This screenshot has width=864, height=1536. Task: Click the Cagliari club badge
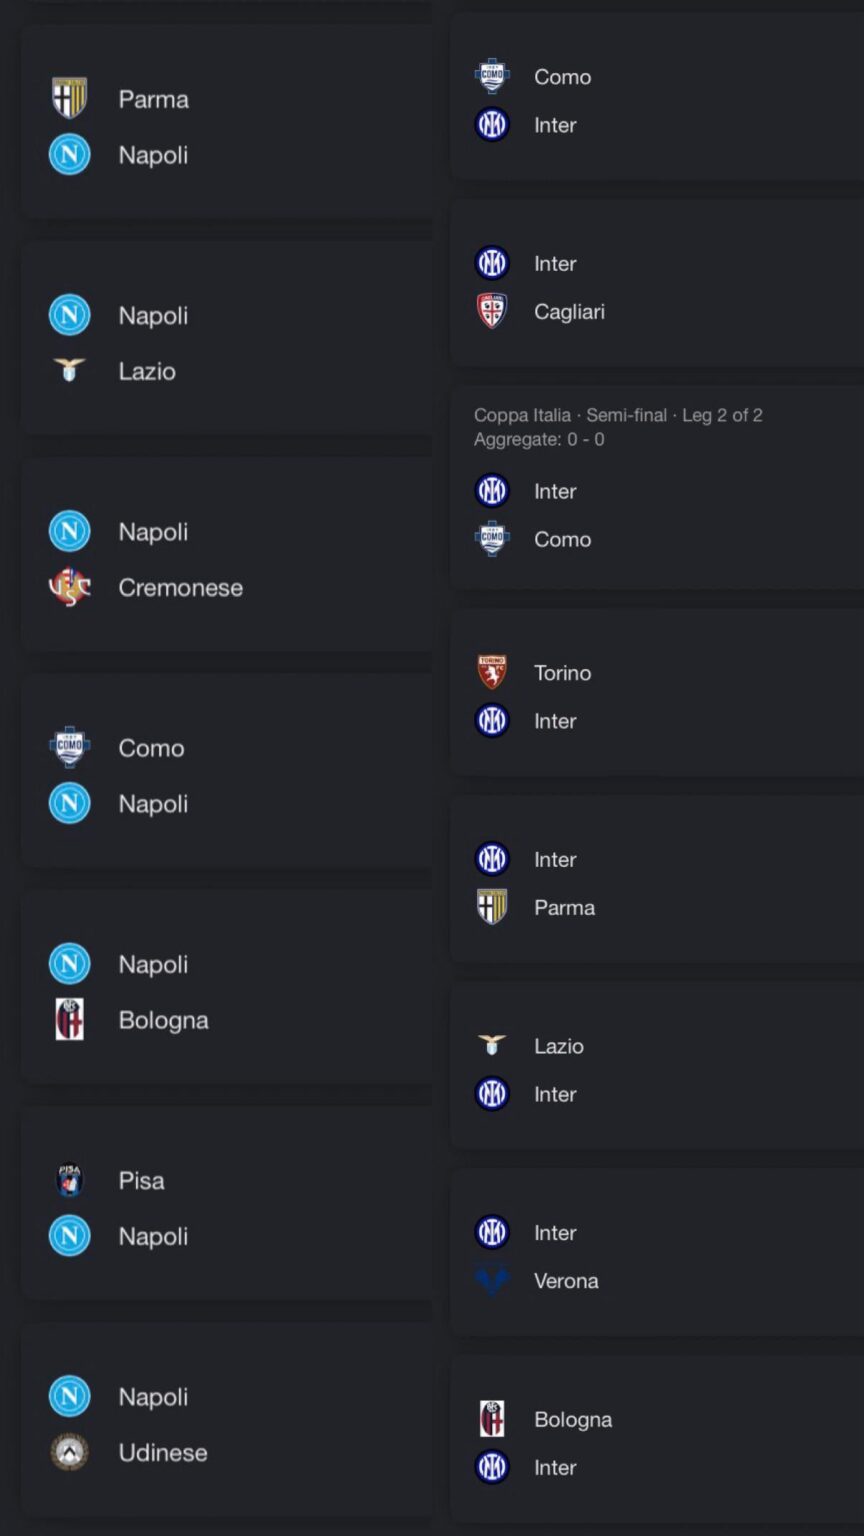click(x=492, y=311)
